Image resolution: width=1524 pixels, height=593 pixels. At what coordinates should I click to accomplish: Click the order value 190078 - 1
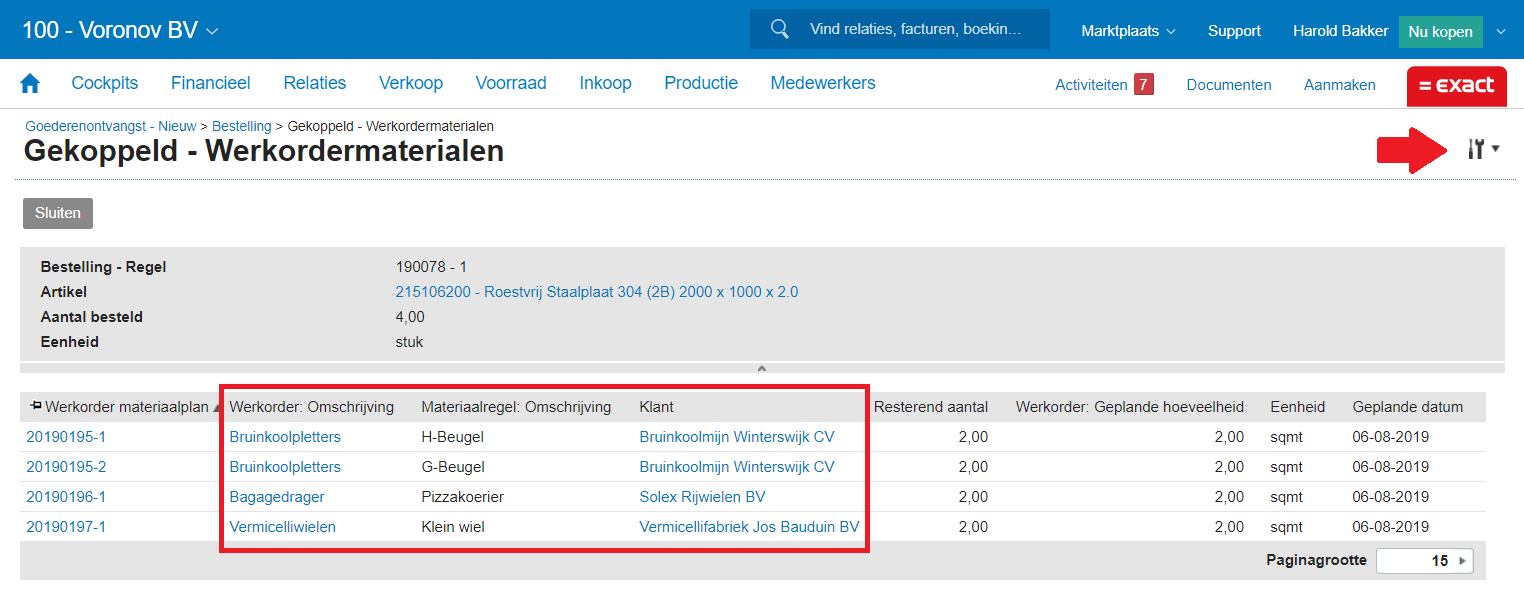[x=431, y=267]
